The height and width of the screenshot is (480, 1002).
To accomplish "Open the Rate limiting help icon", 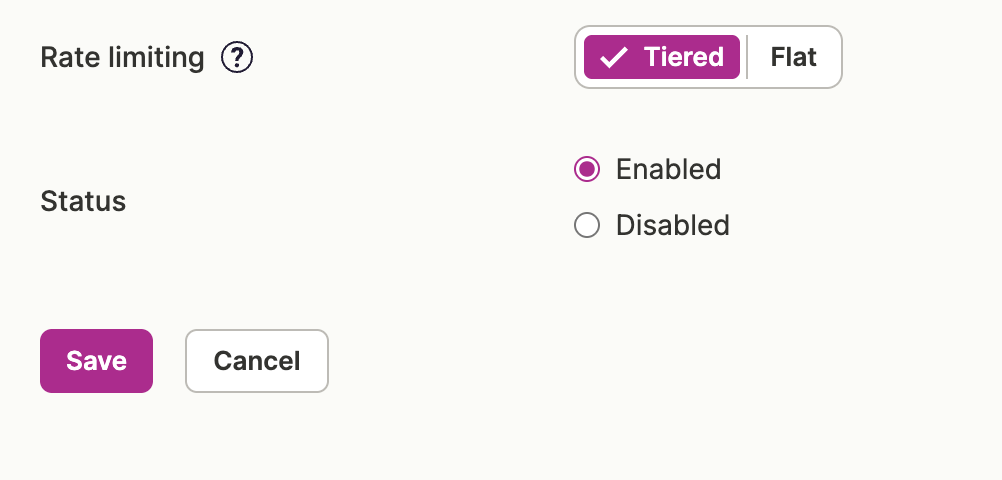I will [x=237, y=58].
